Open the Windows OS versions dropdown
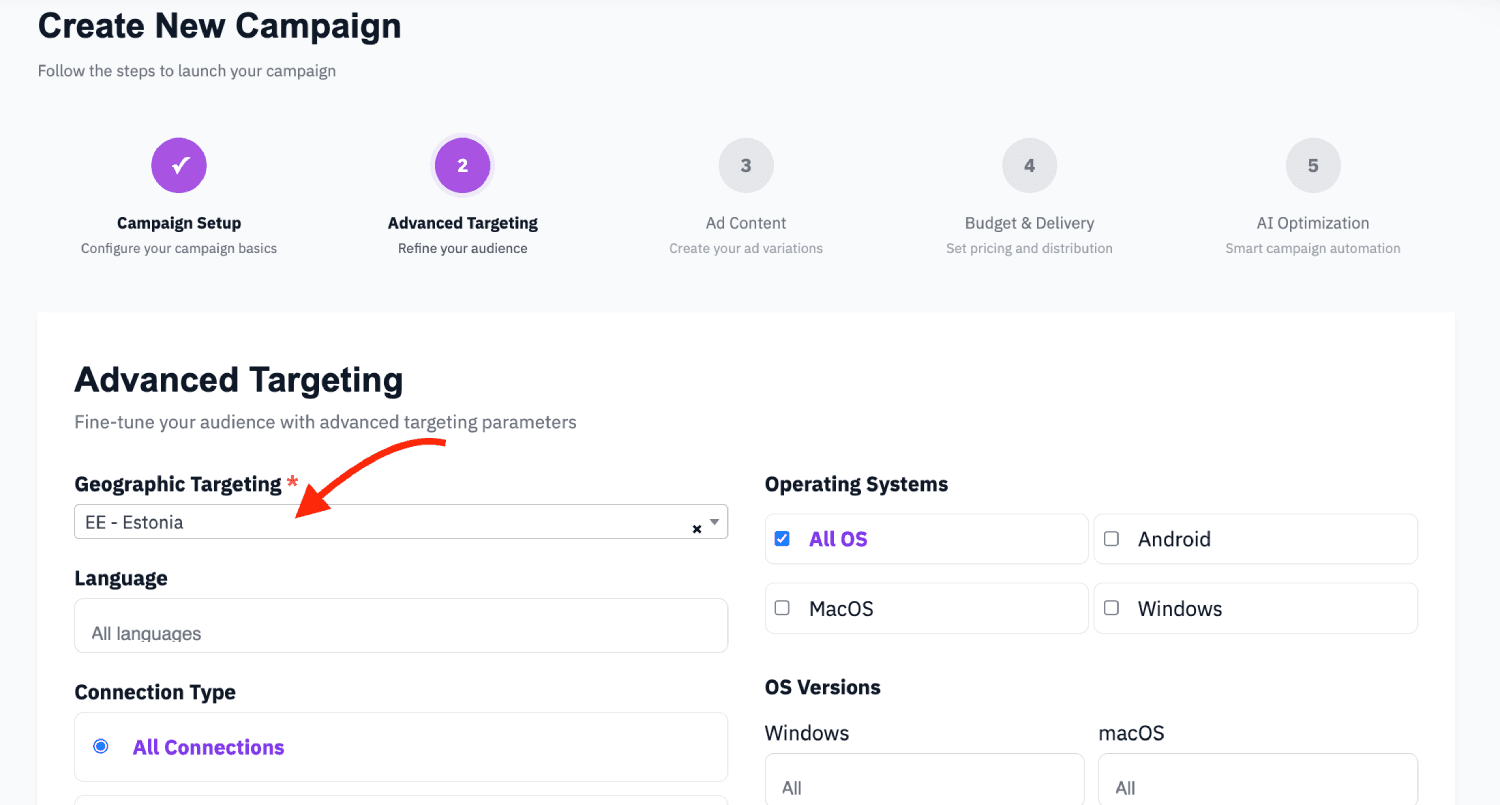Screen dimensions: 1500x805 pyautogui.click(x=925, y=780)
